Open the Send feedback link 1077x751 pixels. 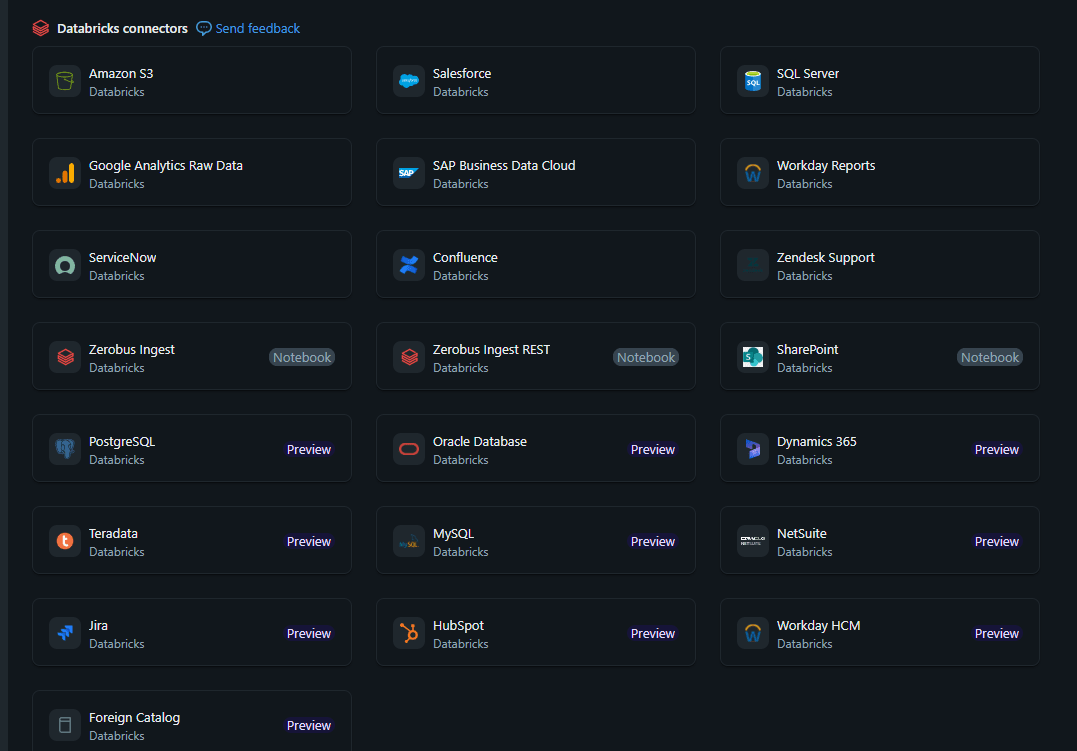(x=258, y=28)
